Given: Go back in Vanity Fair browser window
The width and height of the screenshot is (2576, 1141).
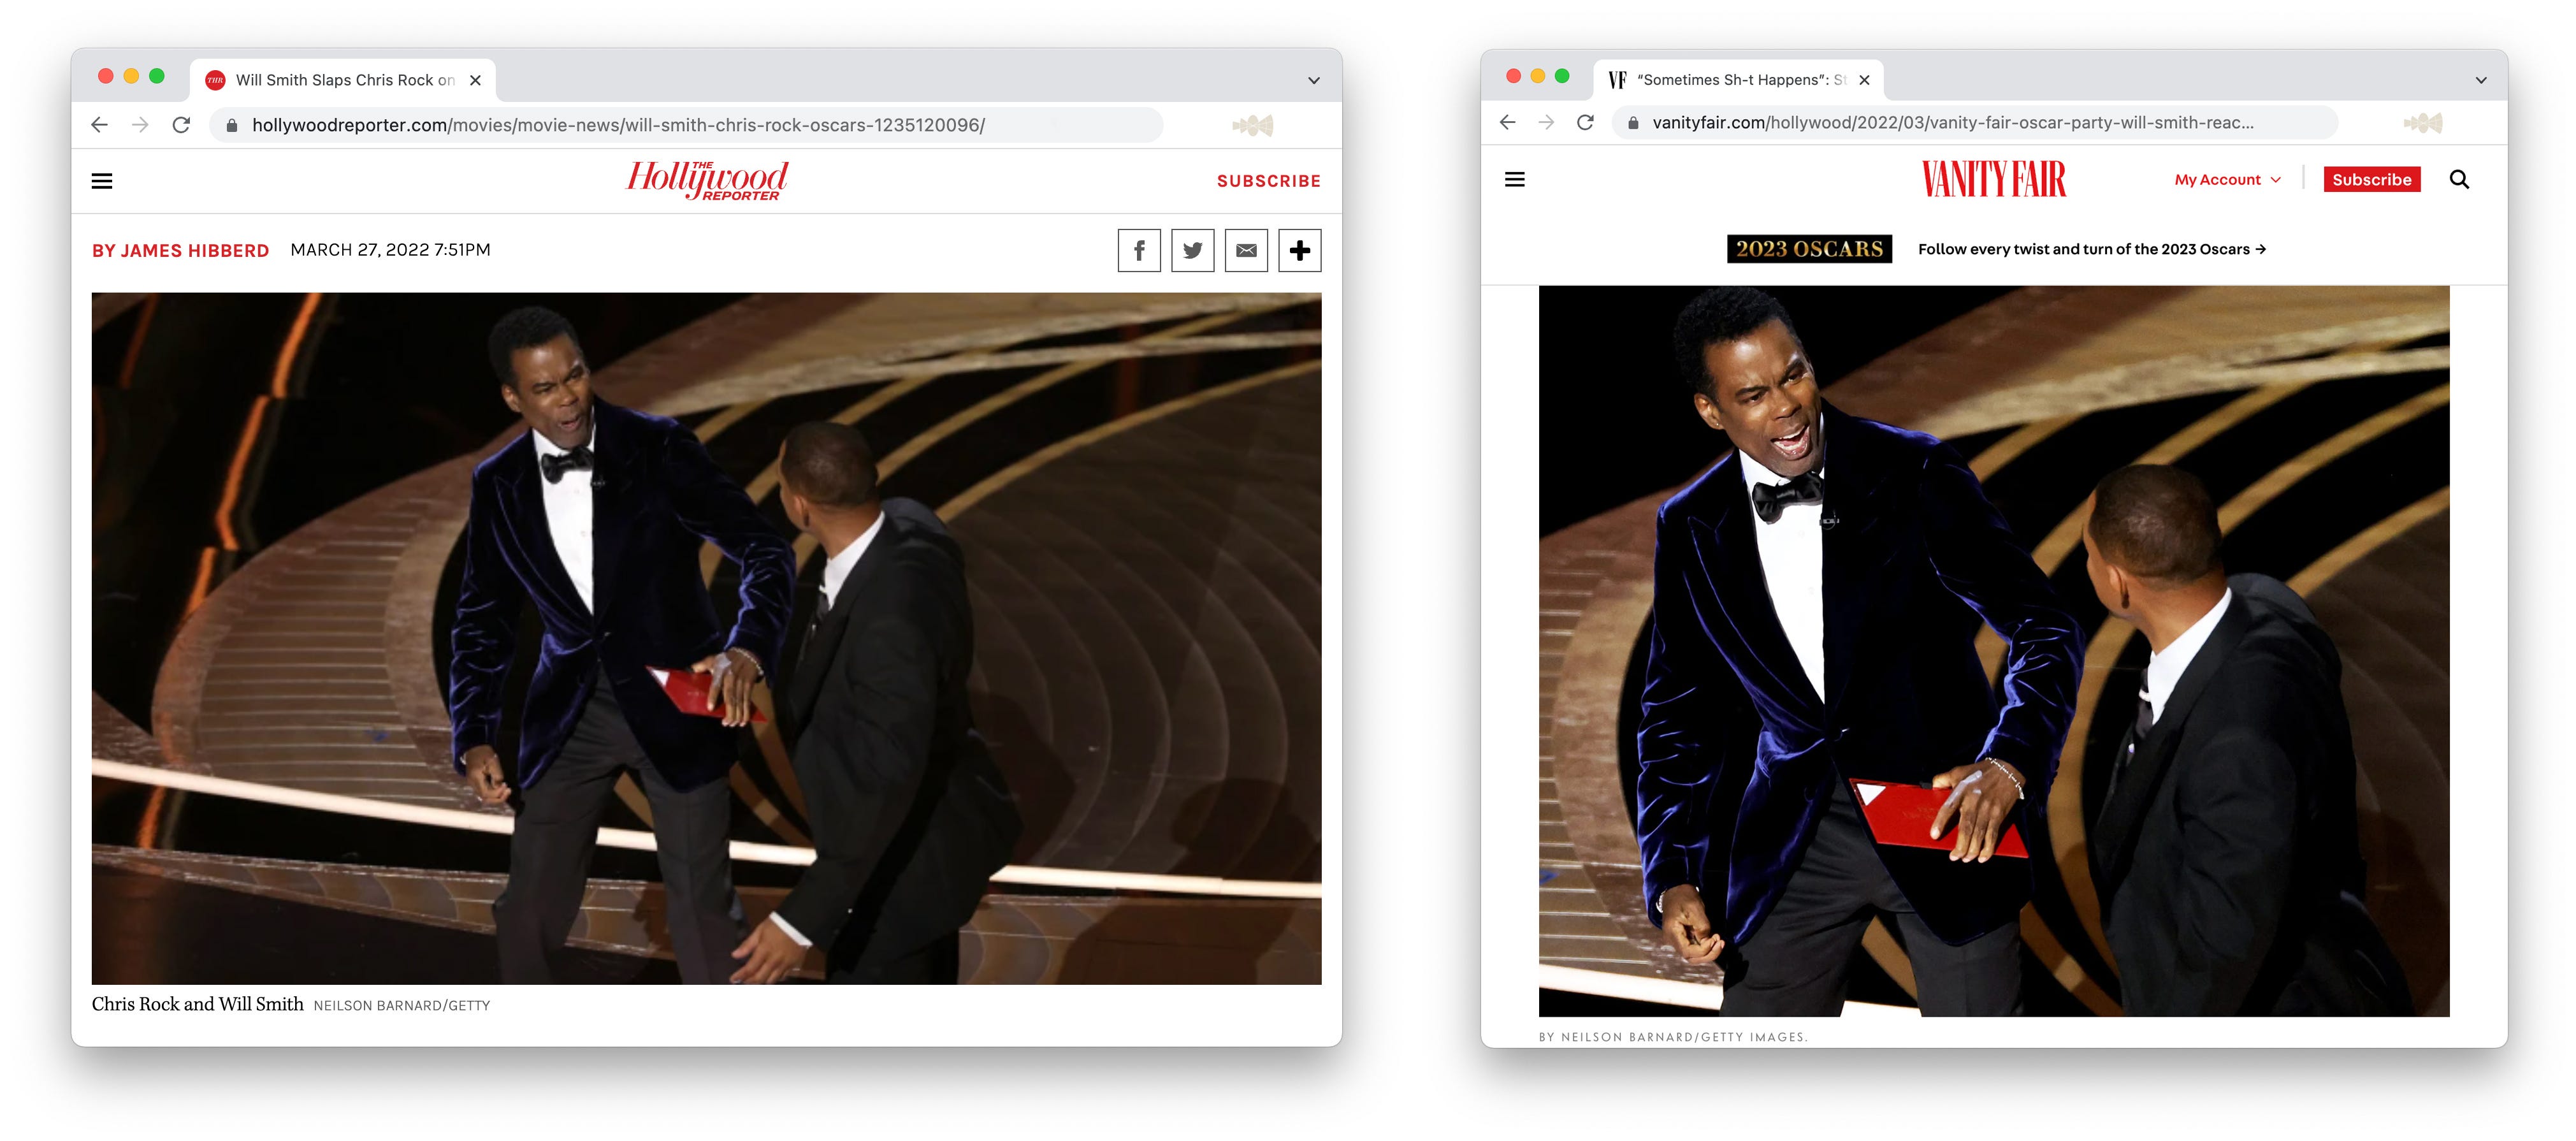Looking at the screenshot, I should [x=1507, y=122].
